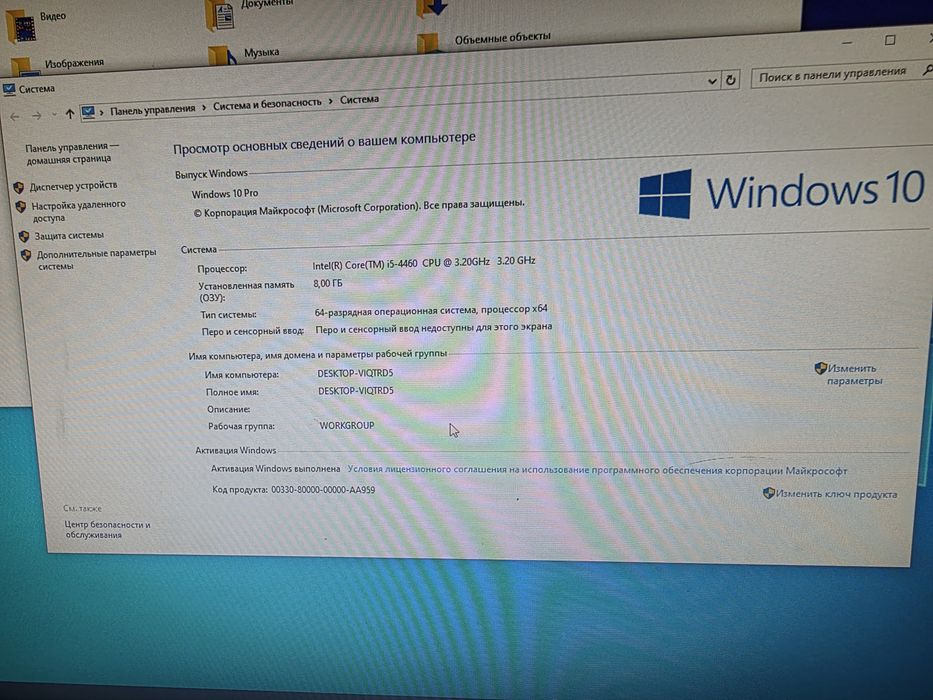Click the Активация Windows выполнена text
This screenshot has height=700, width=933.
pos(275,468)
